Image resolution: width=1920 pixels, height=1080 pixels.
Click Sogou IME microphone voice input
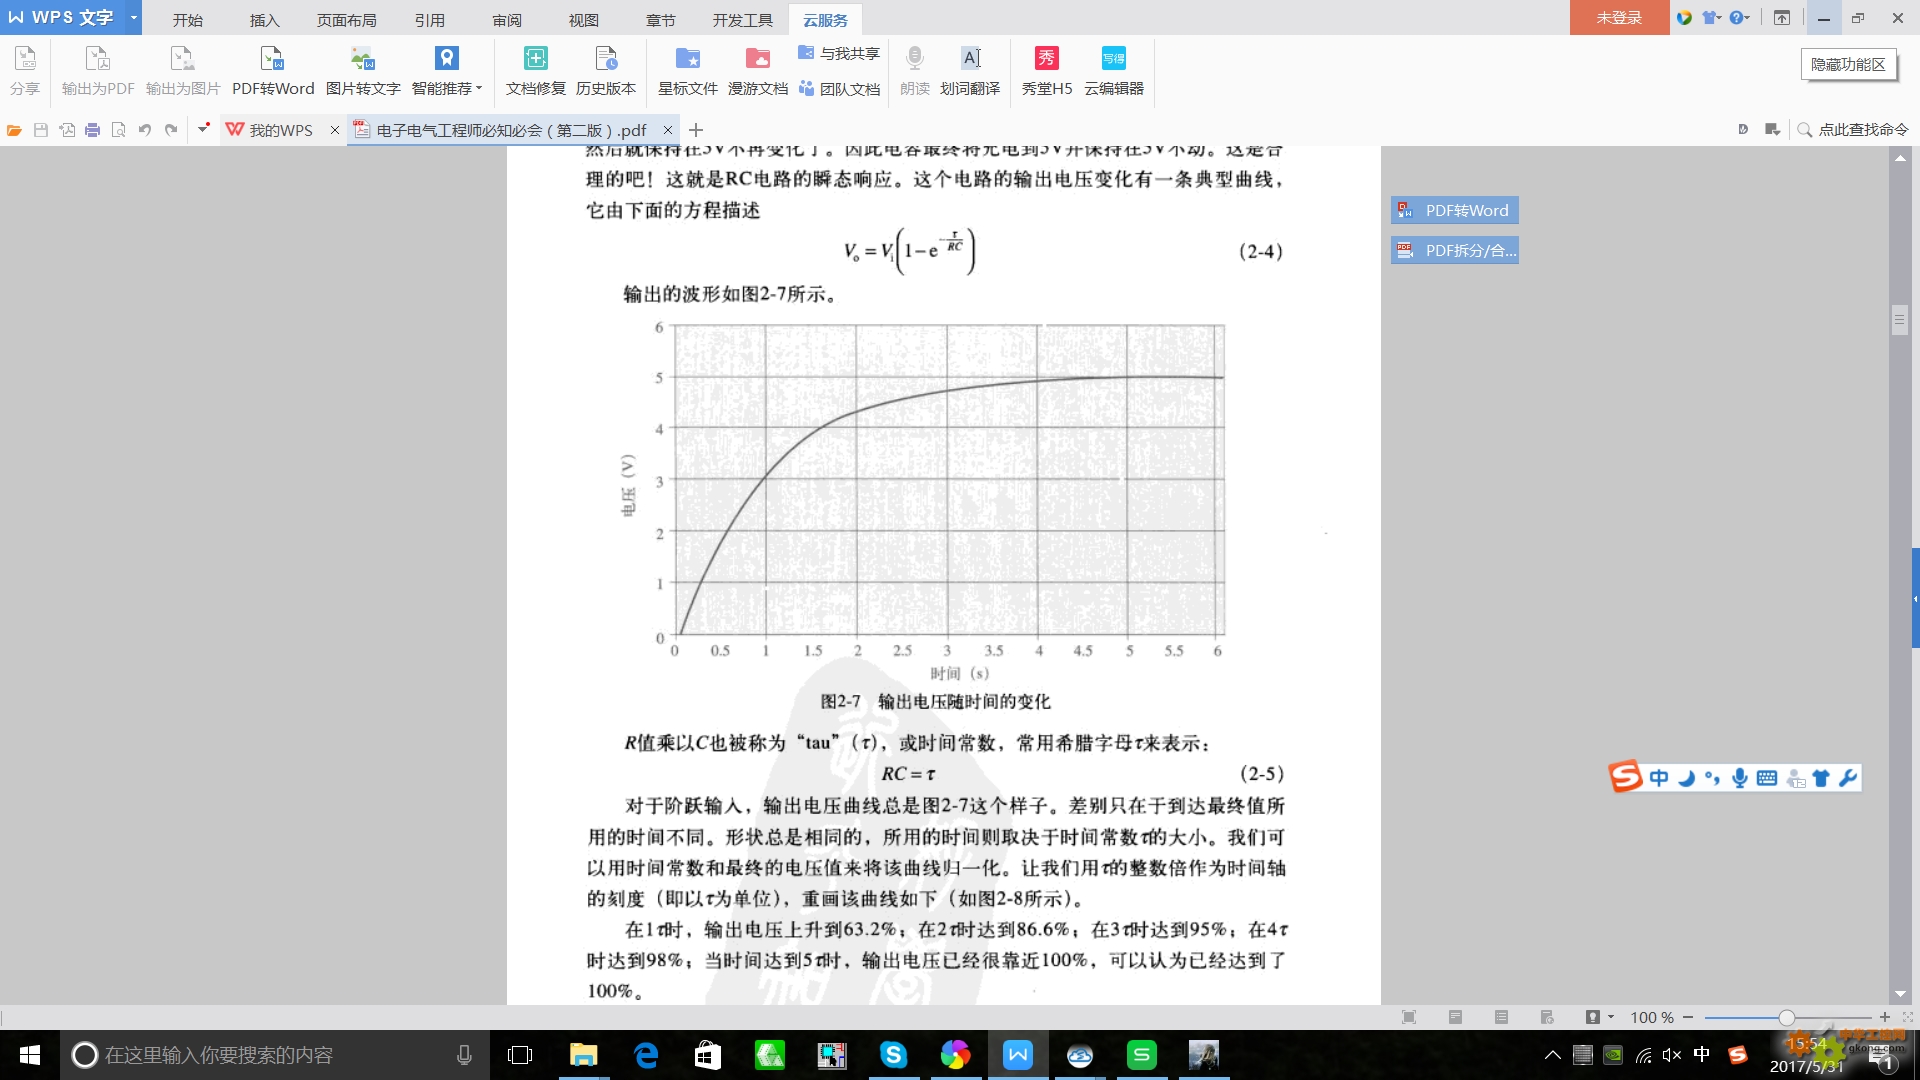click(1740, 778)
